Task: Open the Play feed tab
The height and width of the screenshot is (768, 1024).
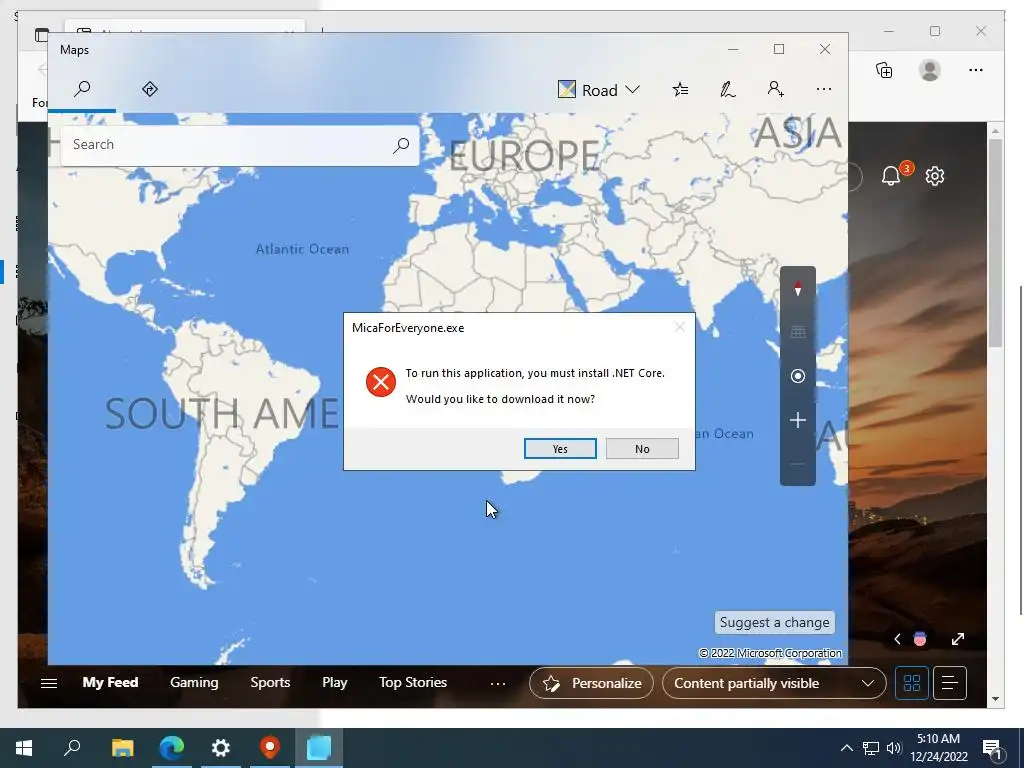Action: 334,682
